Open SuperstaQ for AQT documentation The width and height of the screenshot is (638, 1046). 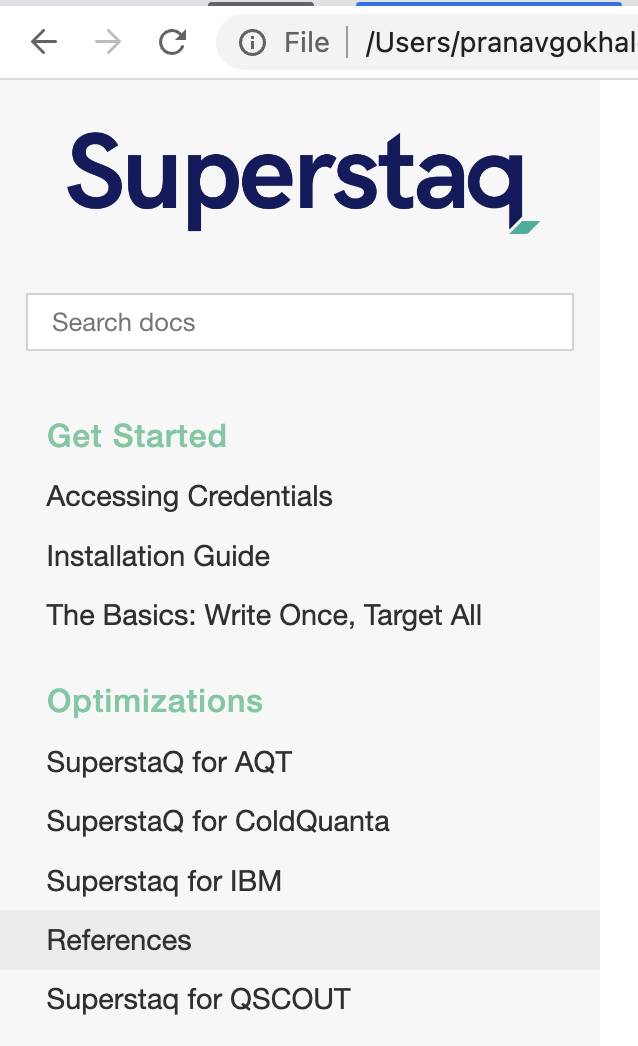(169, 761)
